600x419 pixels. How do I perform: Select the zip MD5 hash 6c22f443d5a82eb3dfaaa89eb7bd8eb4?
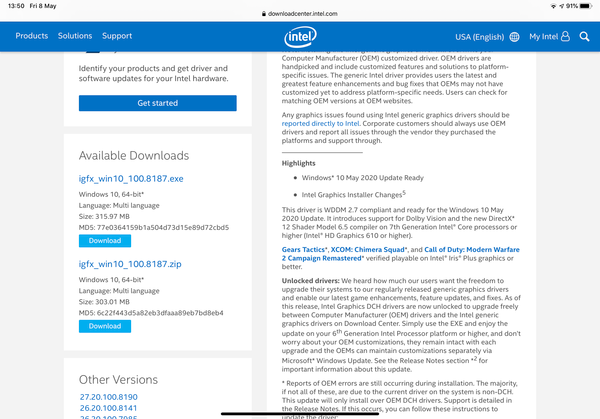point(160,313)
